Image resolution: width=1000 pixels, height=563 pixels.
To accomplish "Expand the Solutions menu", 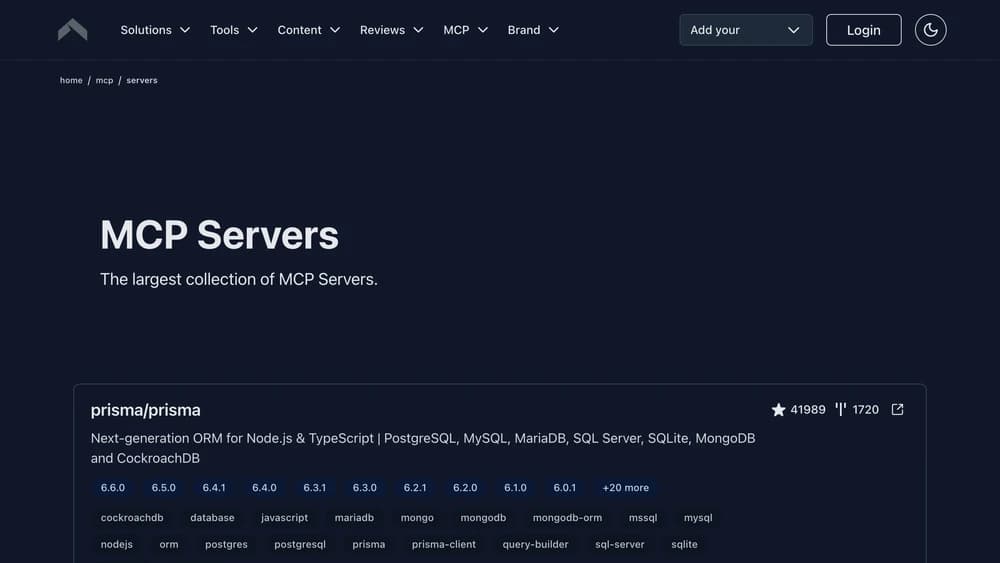I will pyautogui.click(x=155, y=30).
